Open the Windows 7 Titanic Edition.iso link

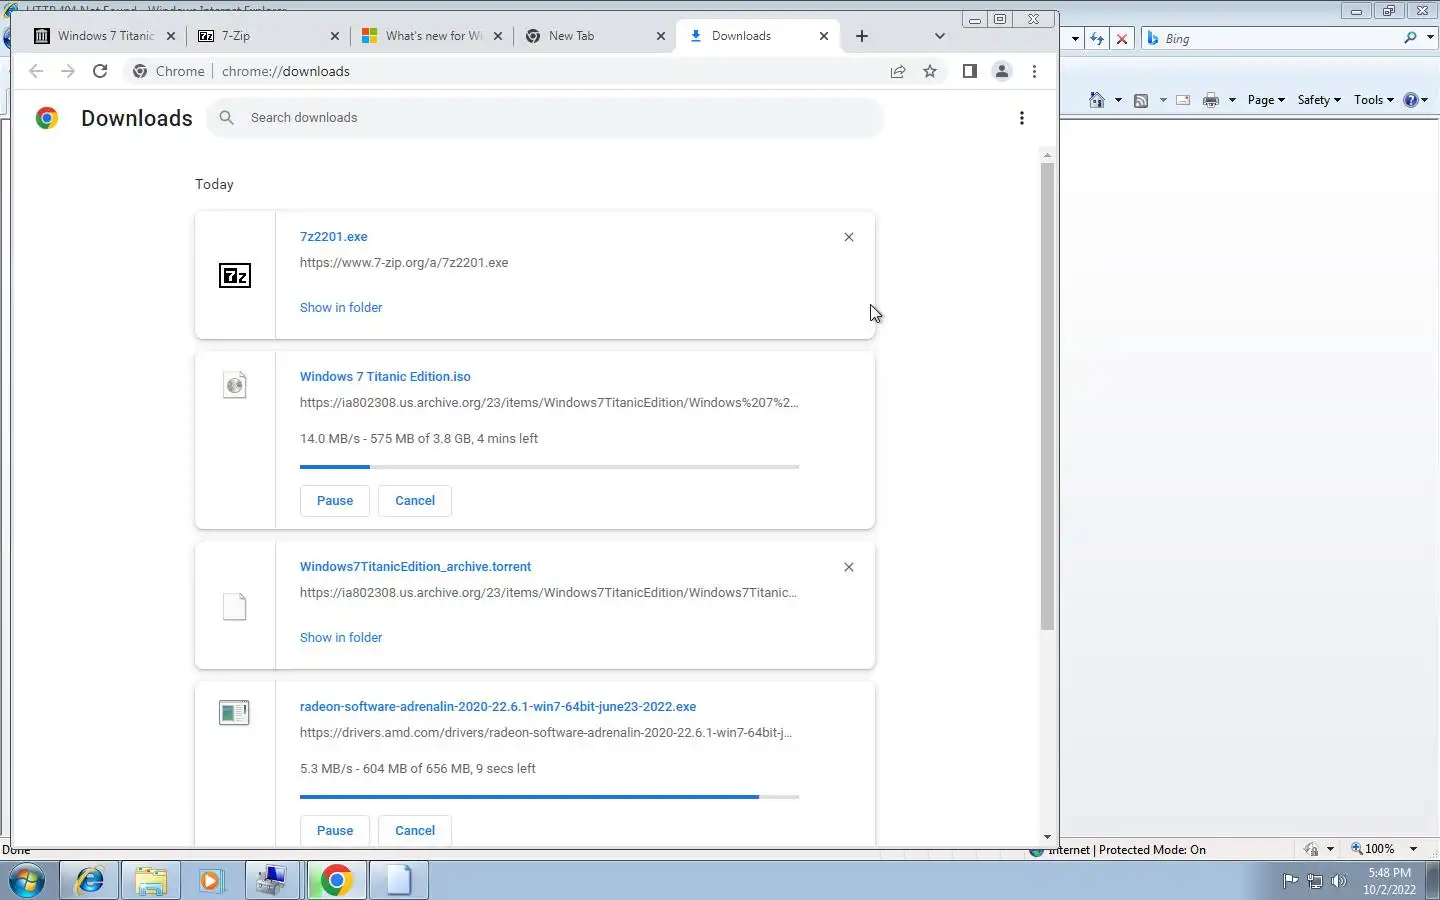pyautogui.click(x=385, y=377)
